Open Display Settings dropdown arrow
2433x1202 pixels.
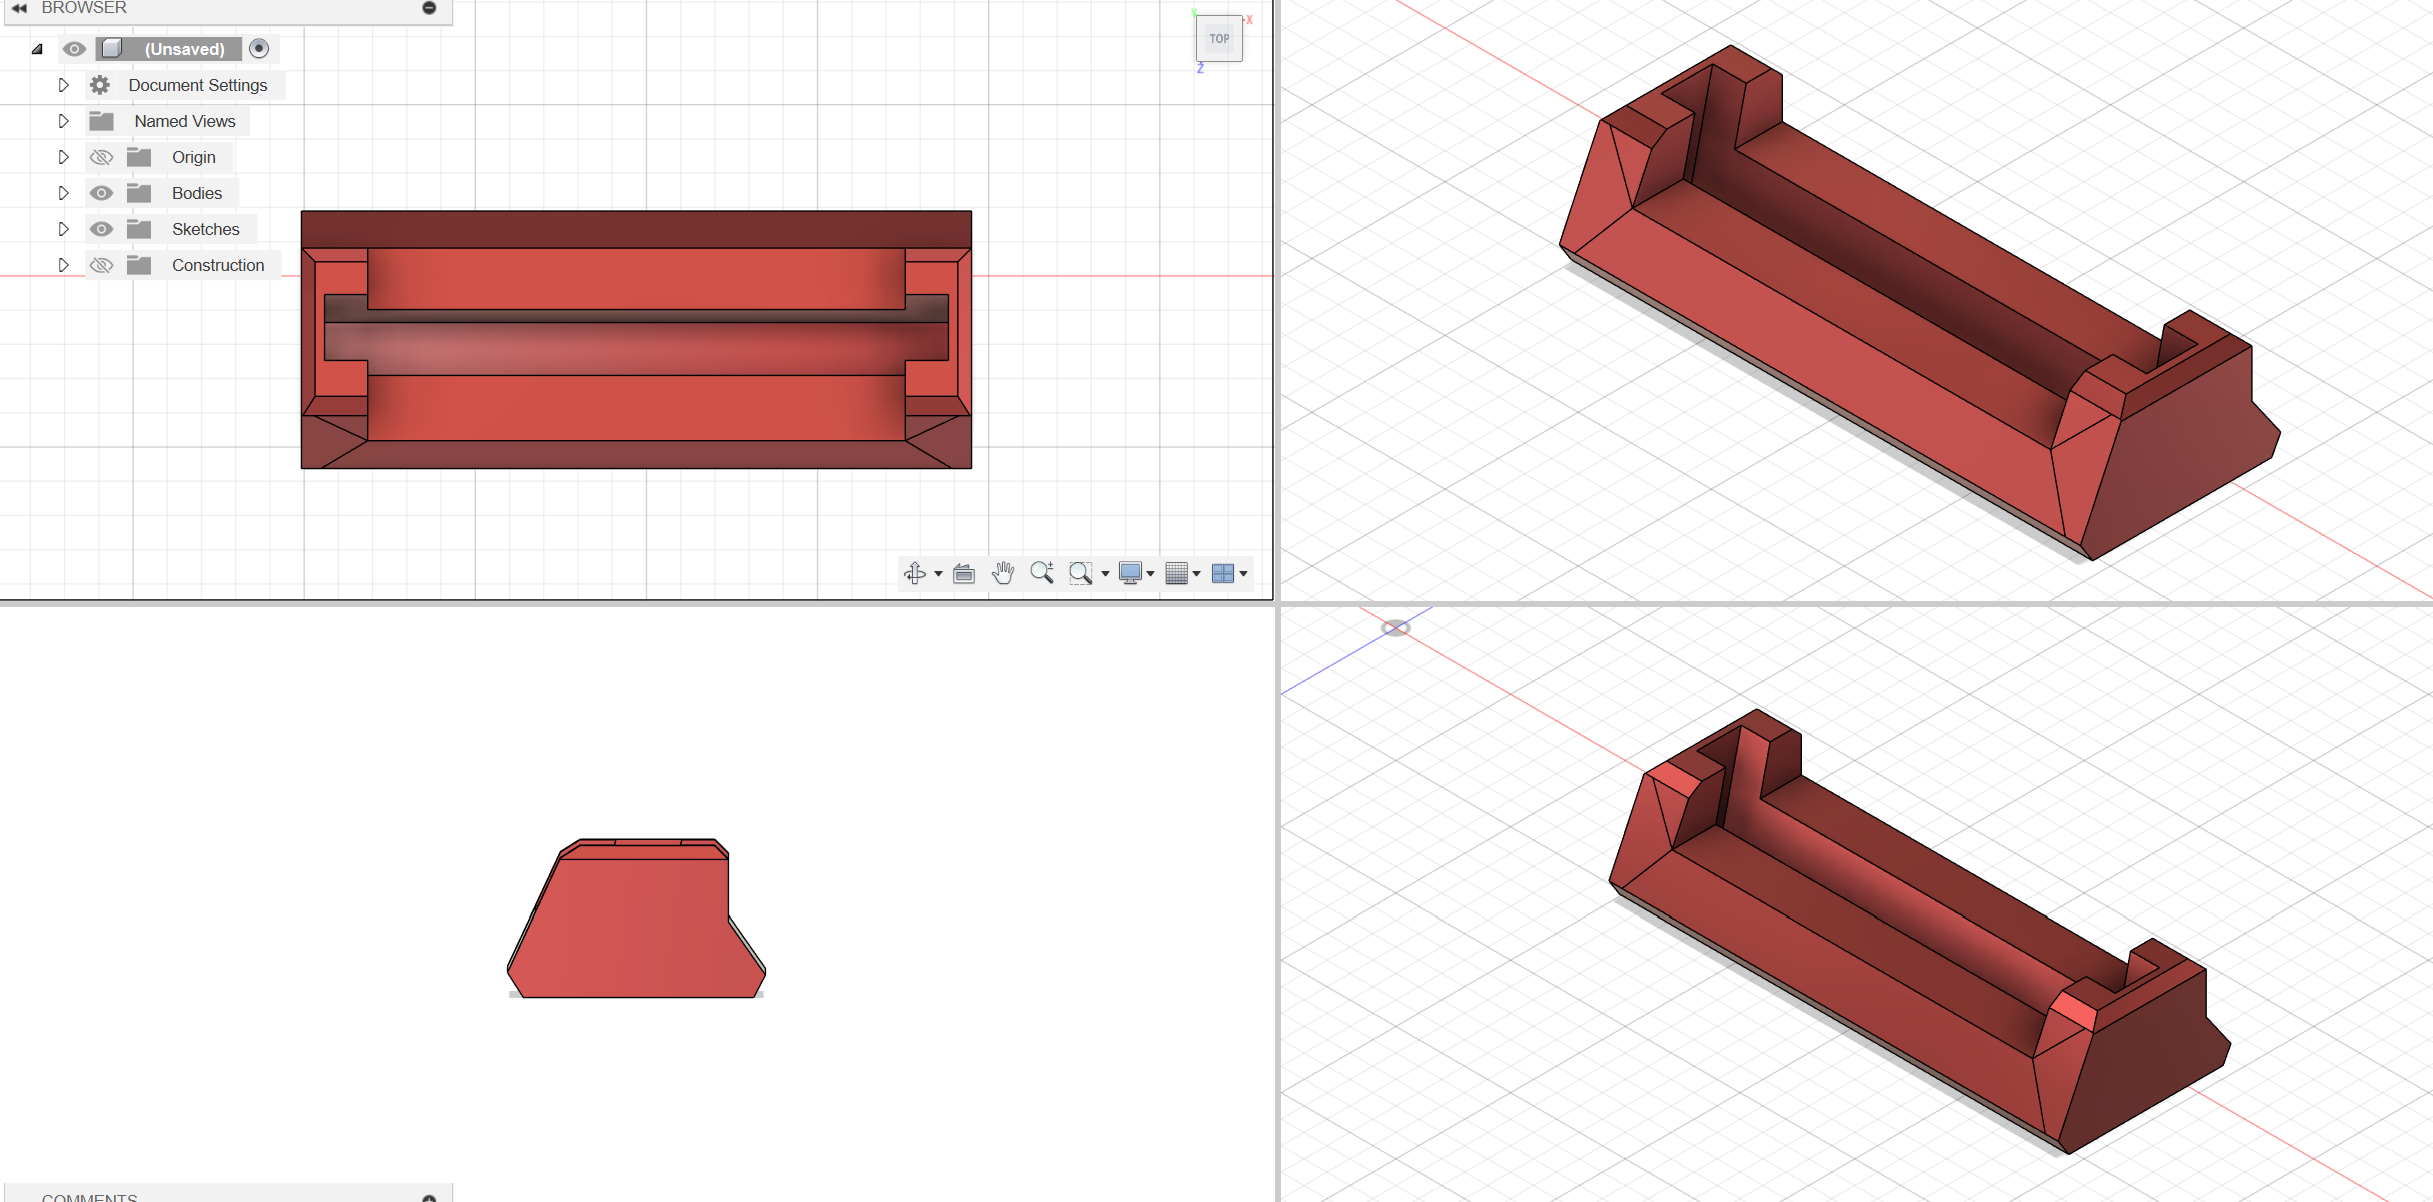coord(1151,574)
